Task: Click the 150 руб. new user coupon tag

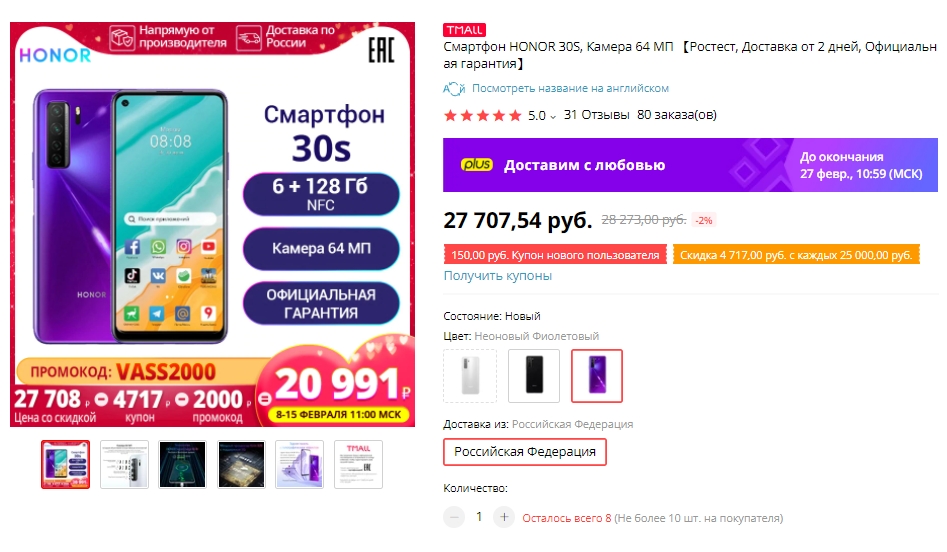Action: [x=555, y=255]
